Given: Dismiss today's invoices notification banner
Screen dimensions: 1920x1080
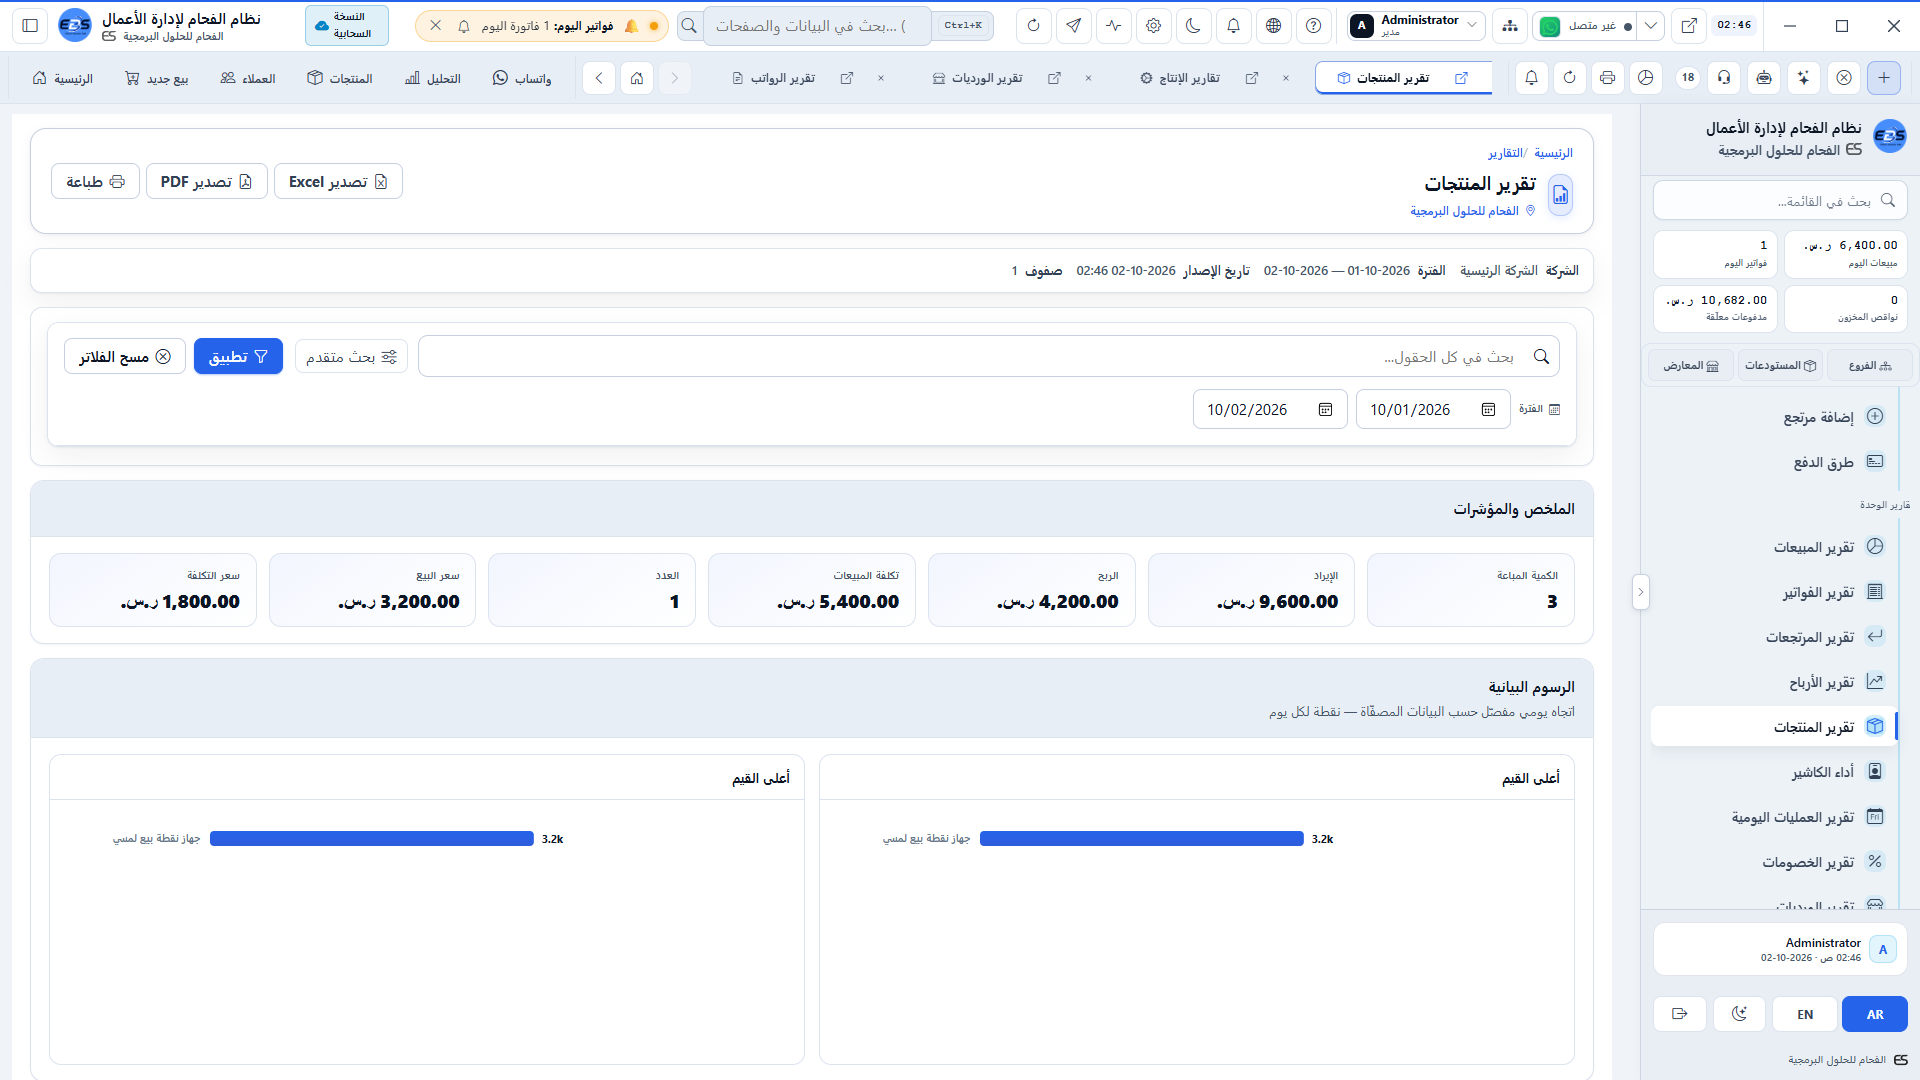Looking at the screenshot, I should coord(436,26).
